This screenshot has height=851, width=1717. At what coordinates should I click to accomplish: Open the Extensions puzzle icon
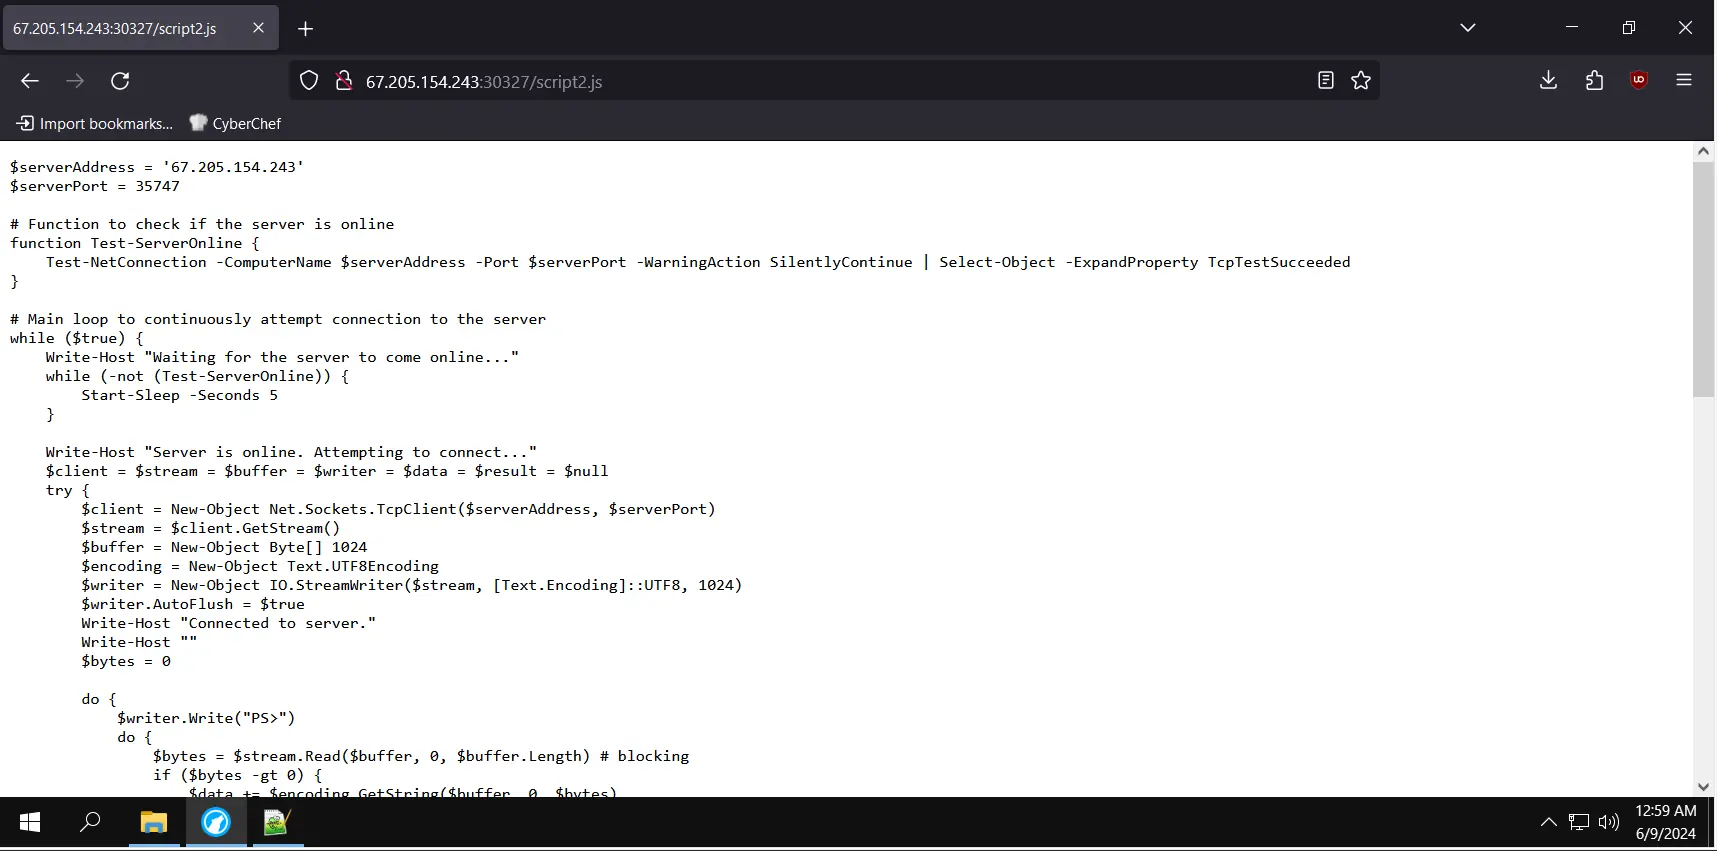pyautogui.click(x=1594, y=81)
